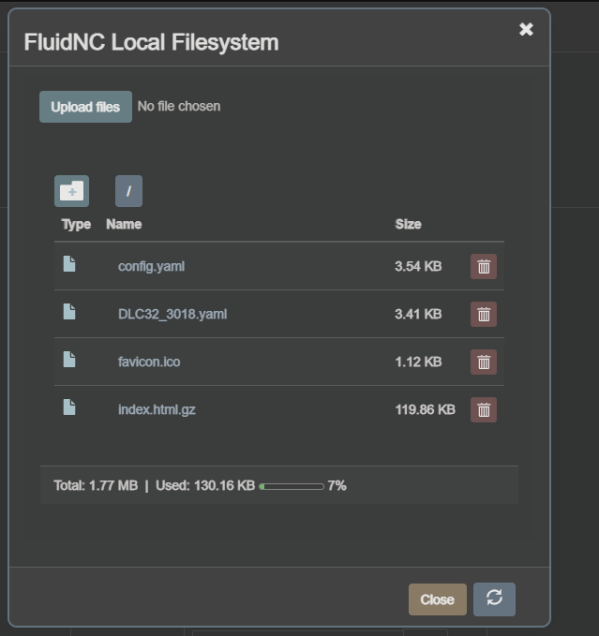Delete the DLC32_3018.yaml file

tap(483, 314)
